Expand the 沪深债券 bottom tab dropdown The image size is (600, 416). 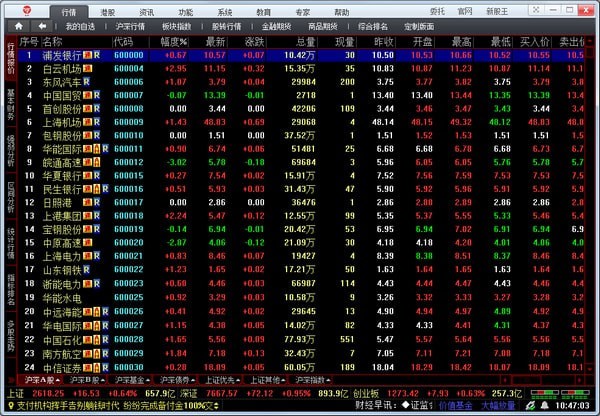coord(193,380)
